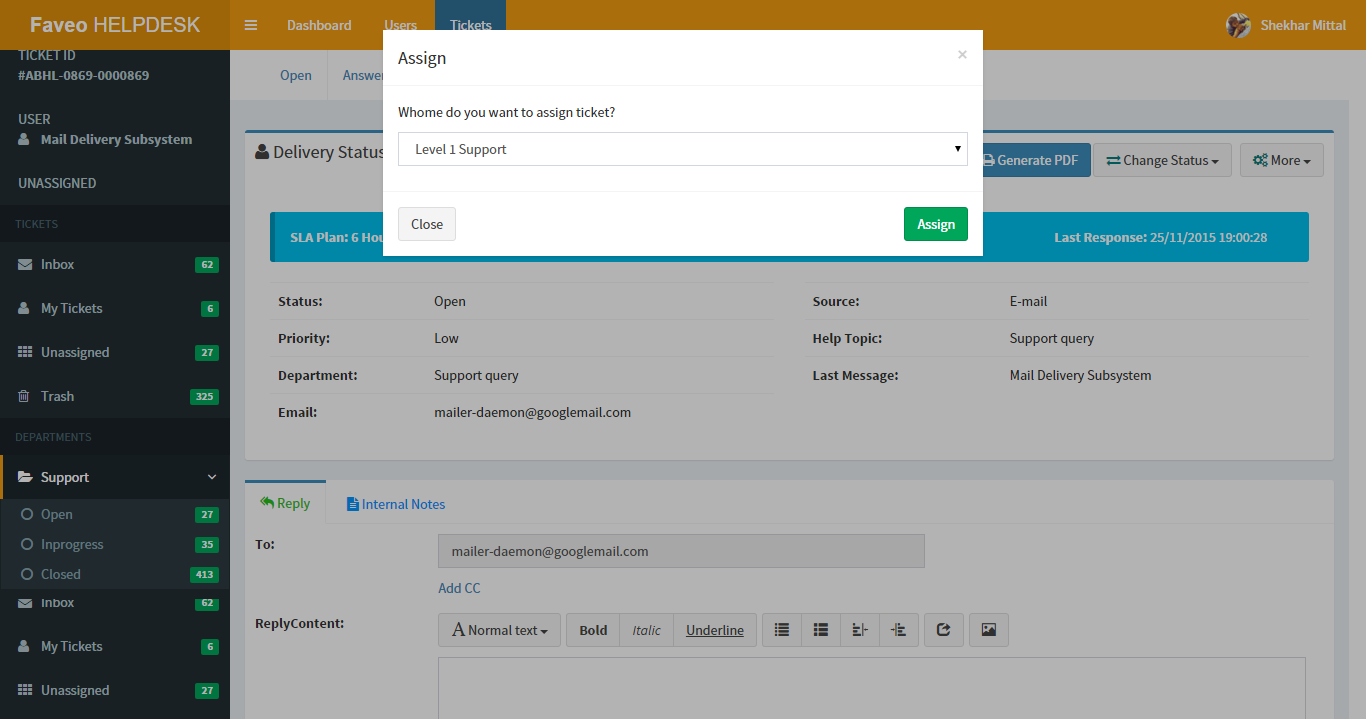Image resolution: width=1366 pixels, height=719 pixels.
Task: Click the Close button in the dialog
Action: point(426,224)
